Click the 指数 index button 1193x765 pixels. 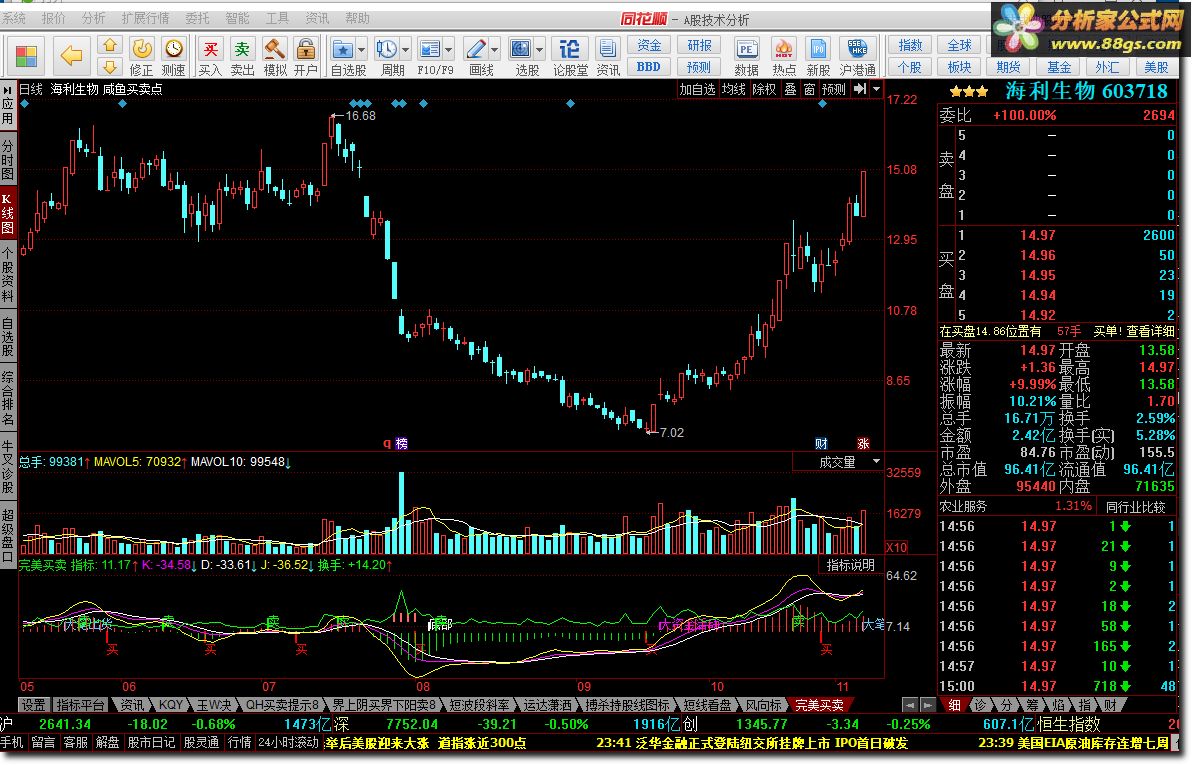[x=910, y=46]
